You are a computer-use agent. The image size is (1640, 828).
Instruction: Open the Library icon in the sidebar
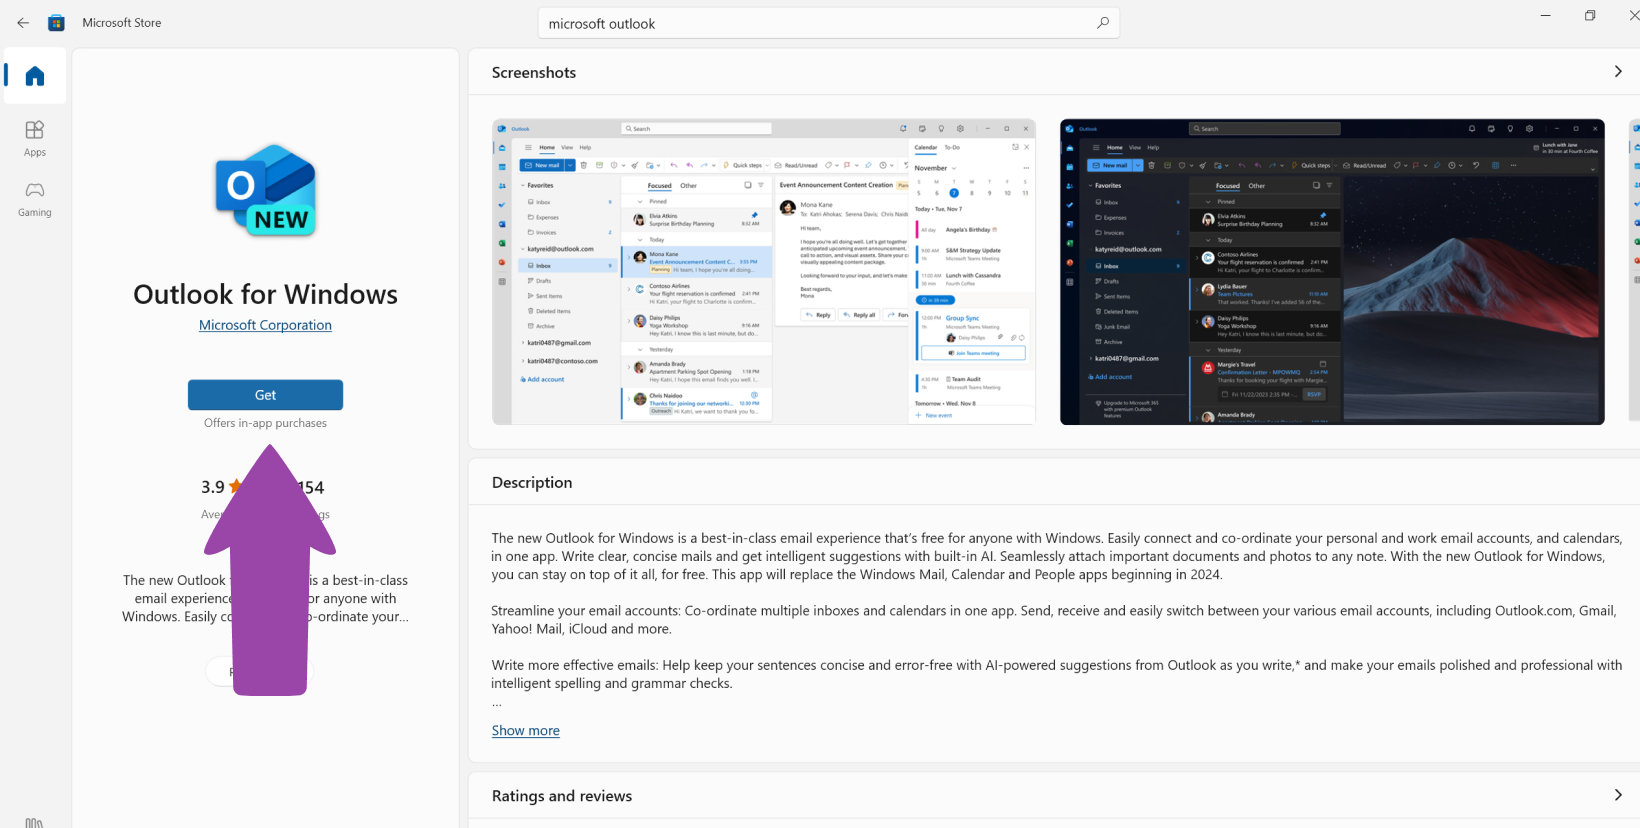[34, 822]
